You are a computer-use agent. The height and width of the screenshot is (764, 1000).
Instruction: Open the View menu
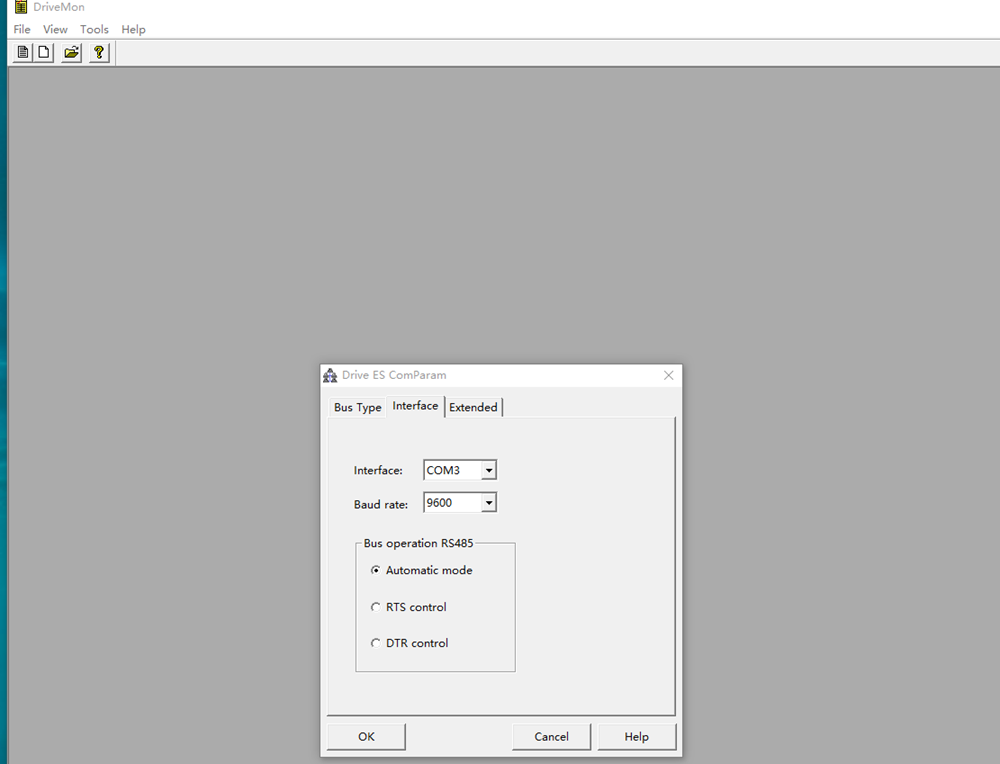(55, 29)
